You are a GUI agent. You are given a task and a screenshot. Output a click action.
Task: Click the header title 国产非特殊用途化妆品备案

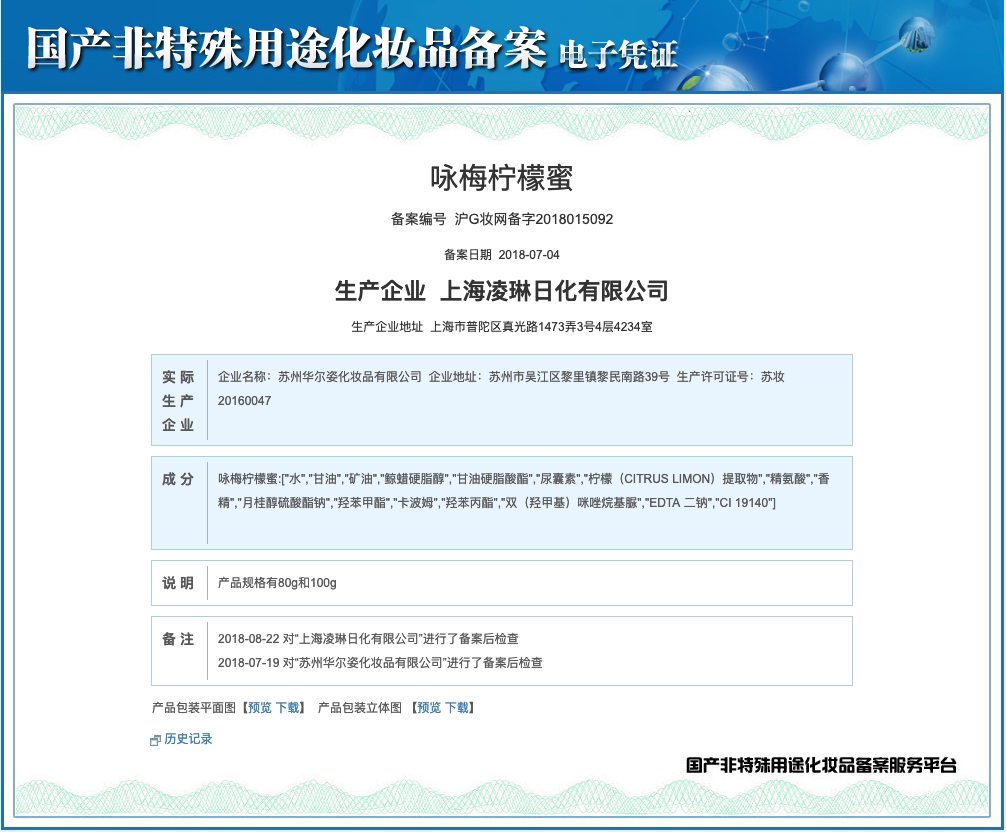coord(286,48)
